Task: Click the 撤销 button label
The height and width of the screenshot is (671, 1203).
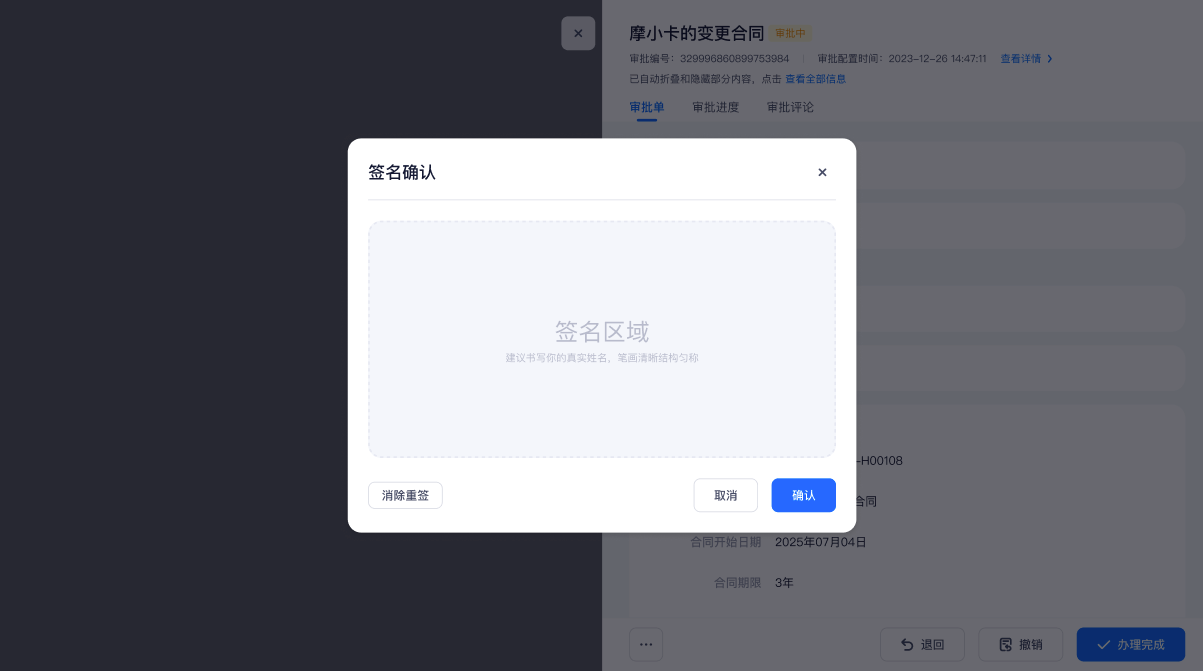Action: click(1030, 645)
